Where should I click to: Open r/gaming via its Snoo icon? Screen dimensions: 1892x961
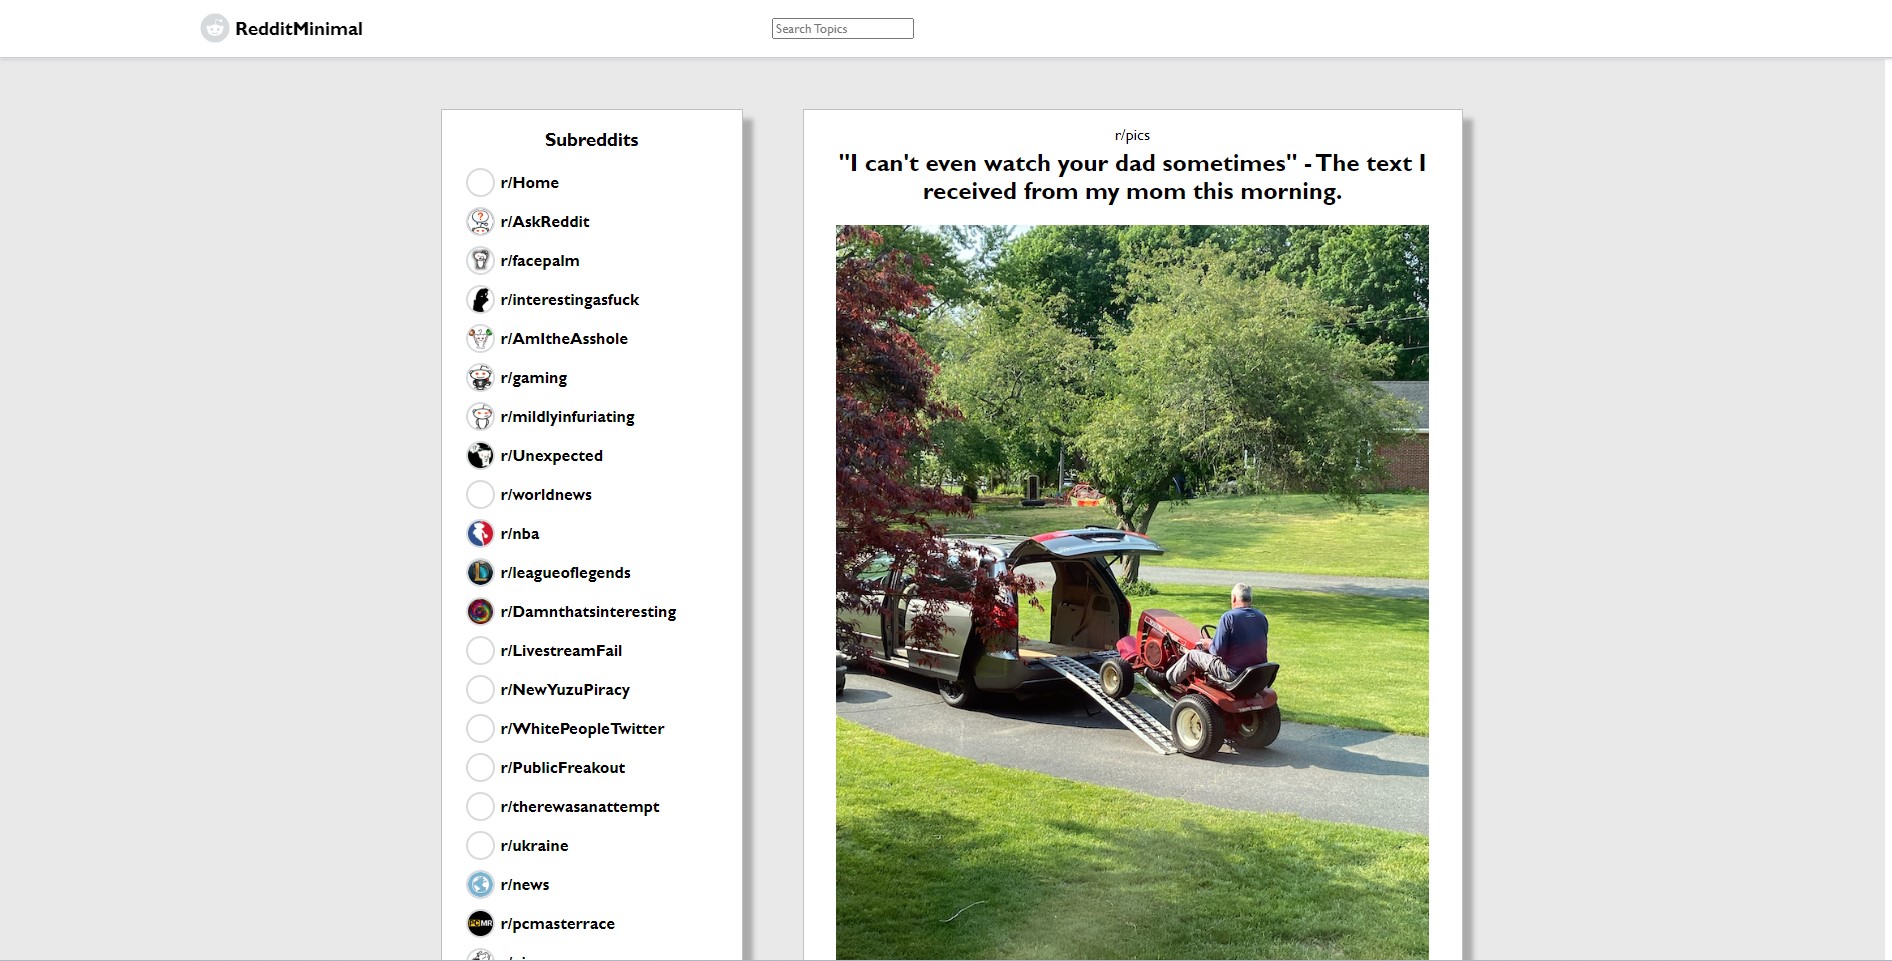click(x=480, y=377)
